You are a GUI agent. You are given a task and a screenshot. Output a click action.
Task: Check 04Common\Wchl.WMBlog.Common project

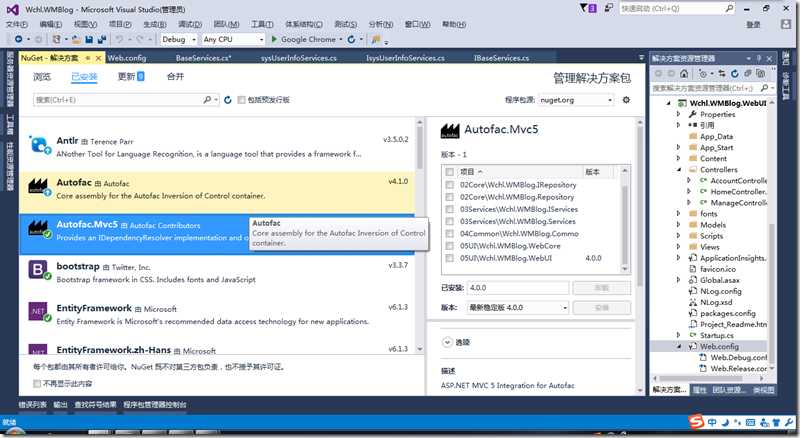point(449,234)
